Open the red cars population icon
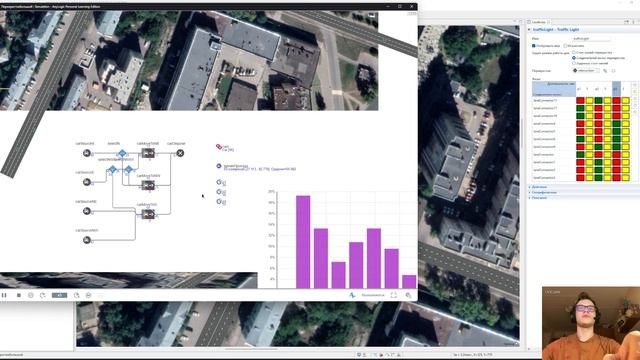640x360 pixels. point(219,146)
